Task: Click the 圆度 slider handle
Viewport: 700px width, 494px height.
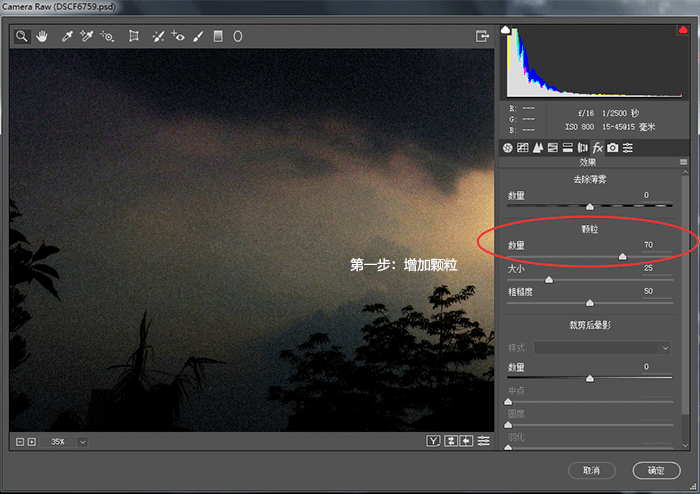Action: coord(508,425)
